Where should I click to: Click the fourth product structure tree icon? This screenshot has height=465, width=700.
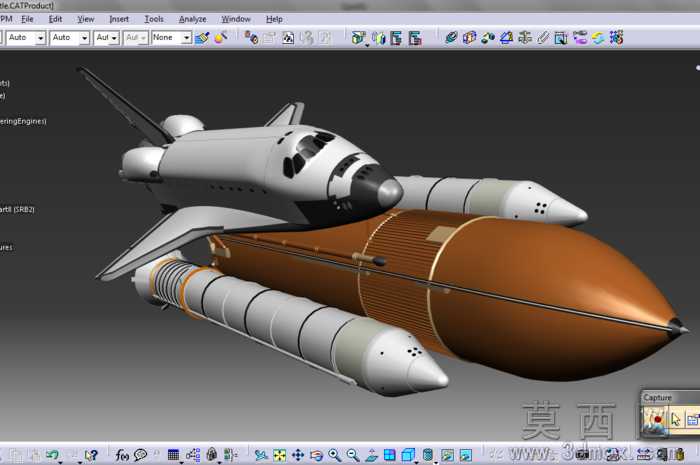(415, 38)
